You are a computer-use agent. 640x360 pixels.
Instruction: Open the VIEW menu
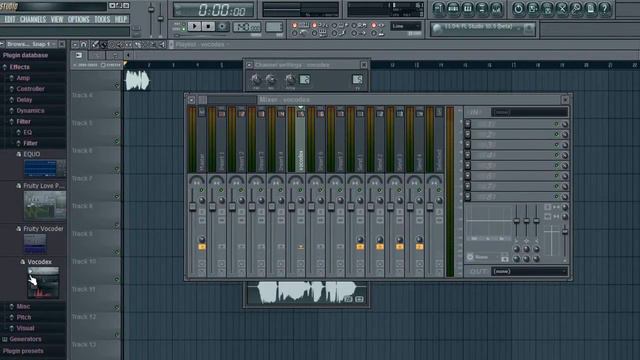pyautogui.click(x=57, y=19)
